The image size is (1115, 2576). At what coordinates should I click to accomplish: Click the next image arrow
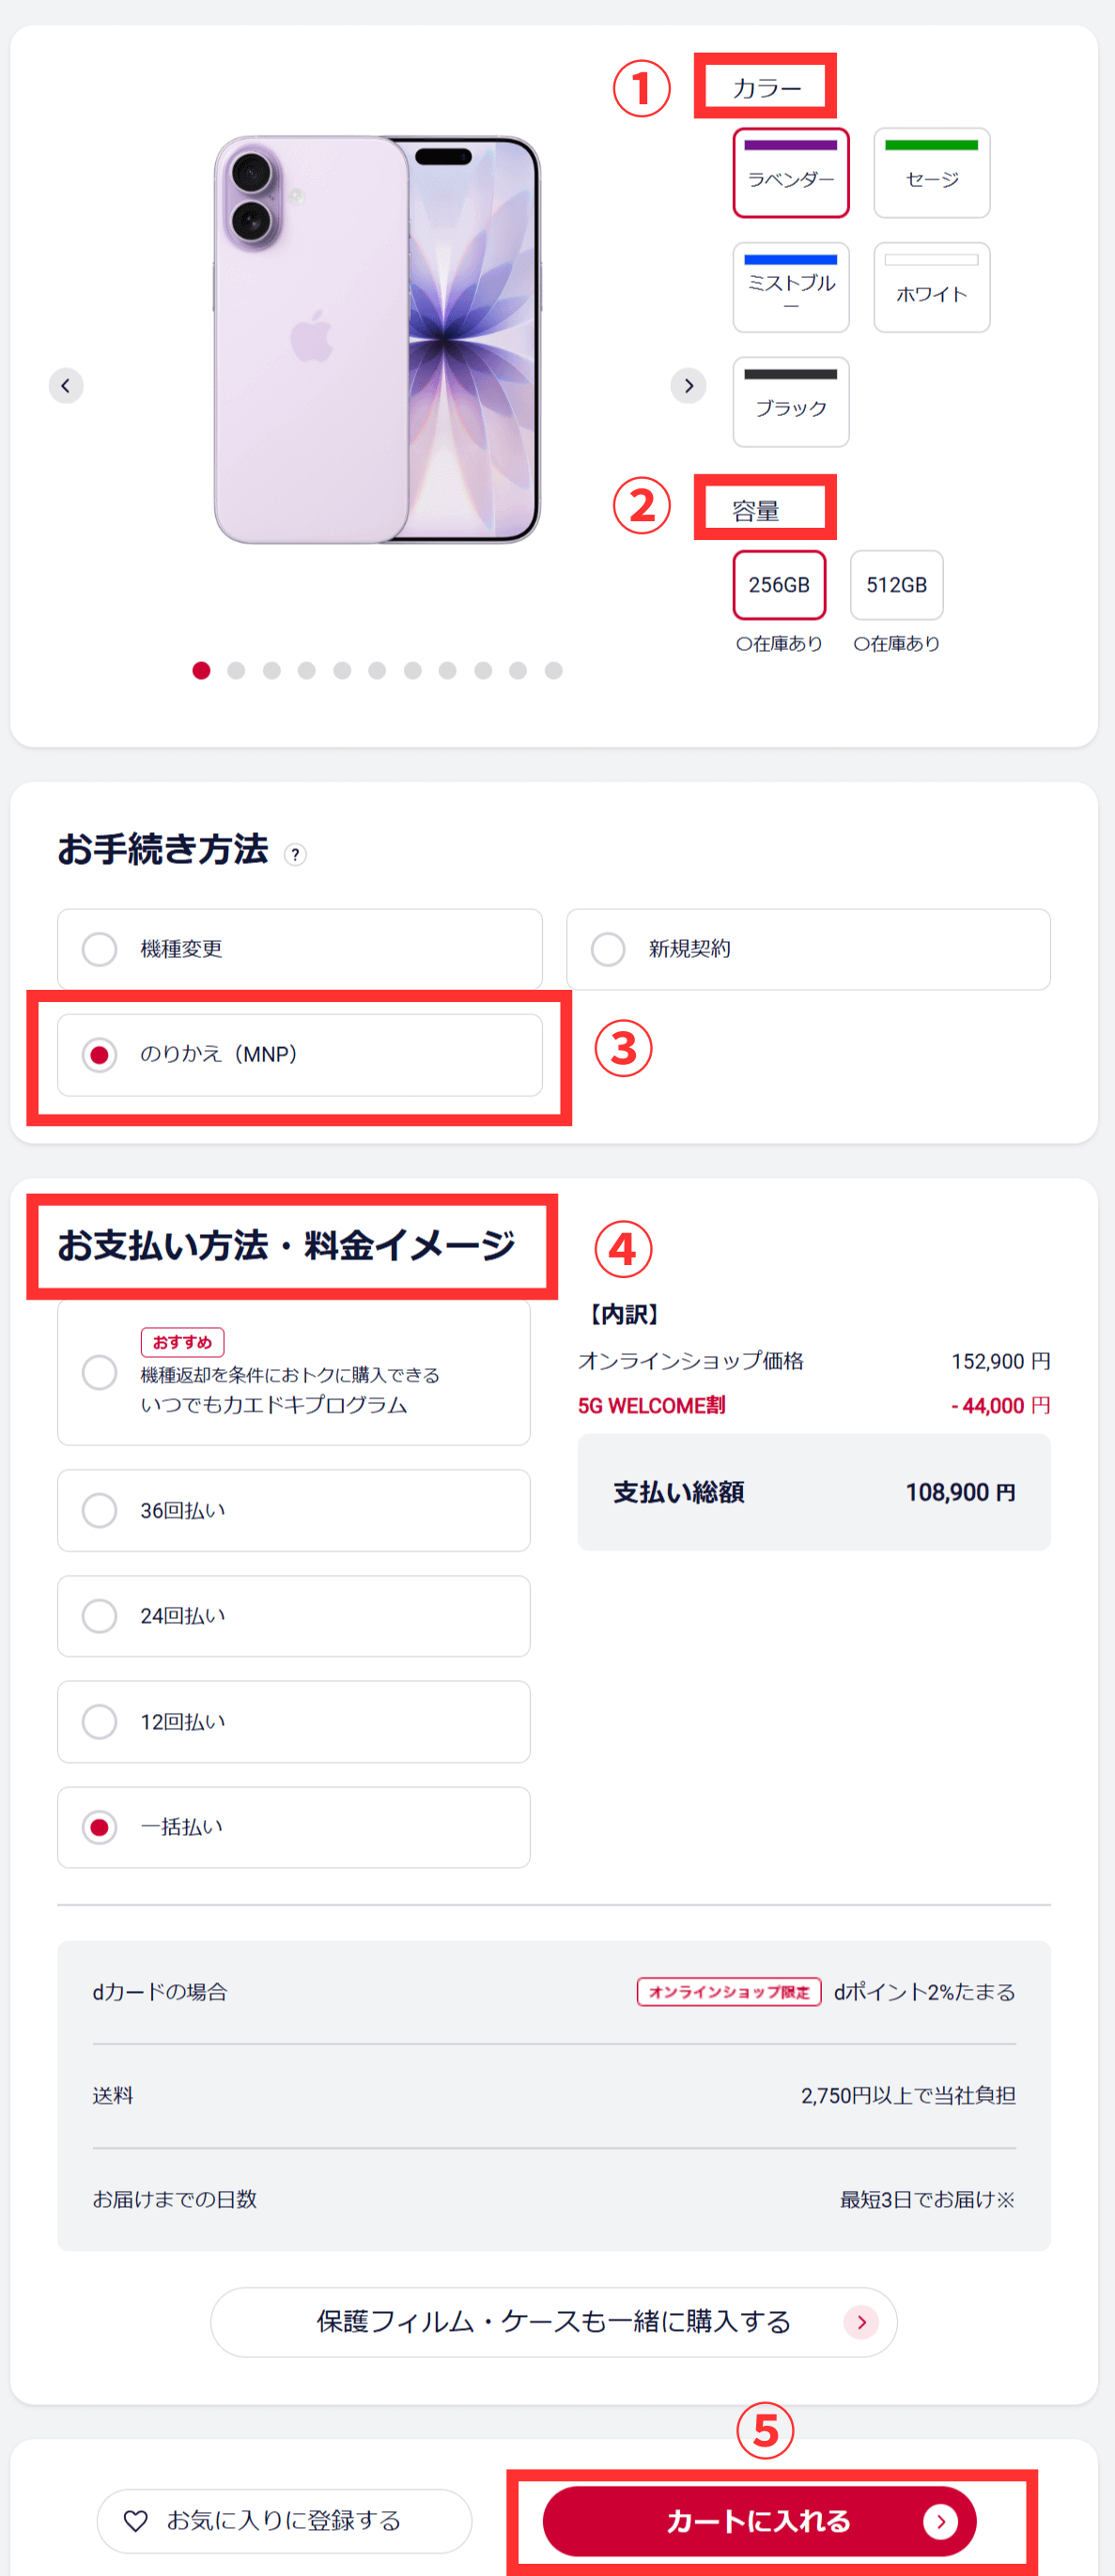(688, 386)
